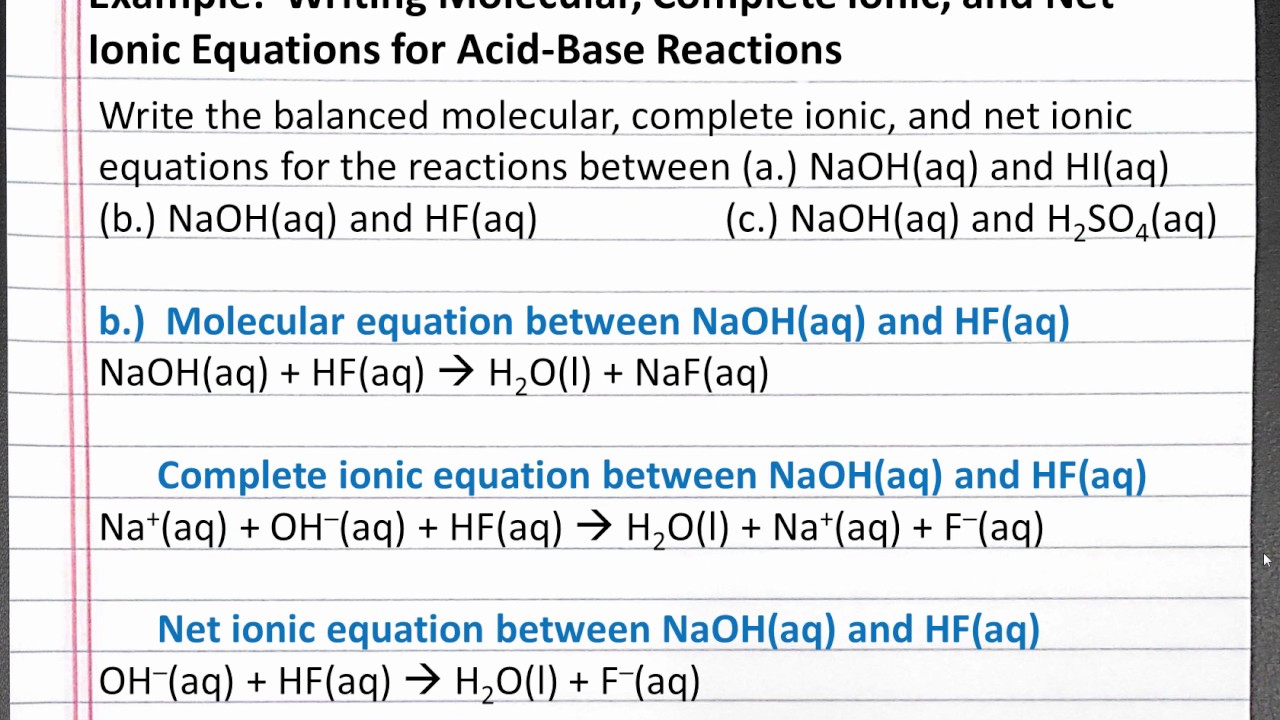1280x720 pixels.
Task: Click the "(c.) NaOH(aq) and H2SO4(aq)" problem text
Action: click(x=970, y=220)
